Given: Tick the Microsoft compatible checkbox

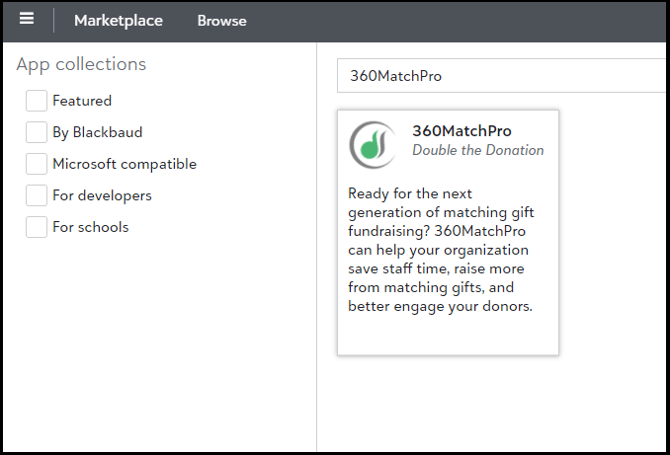Looking at the screenshot, I should coord(36,164).
